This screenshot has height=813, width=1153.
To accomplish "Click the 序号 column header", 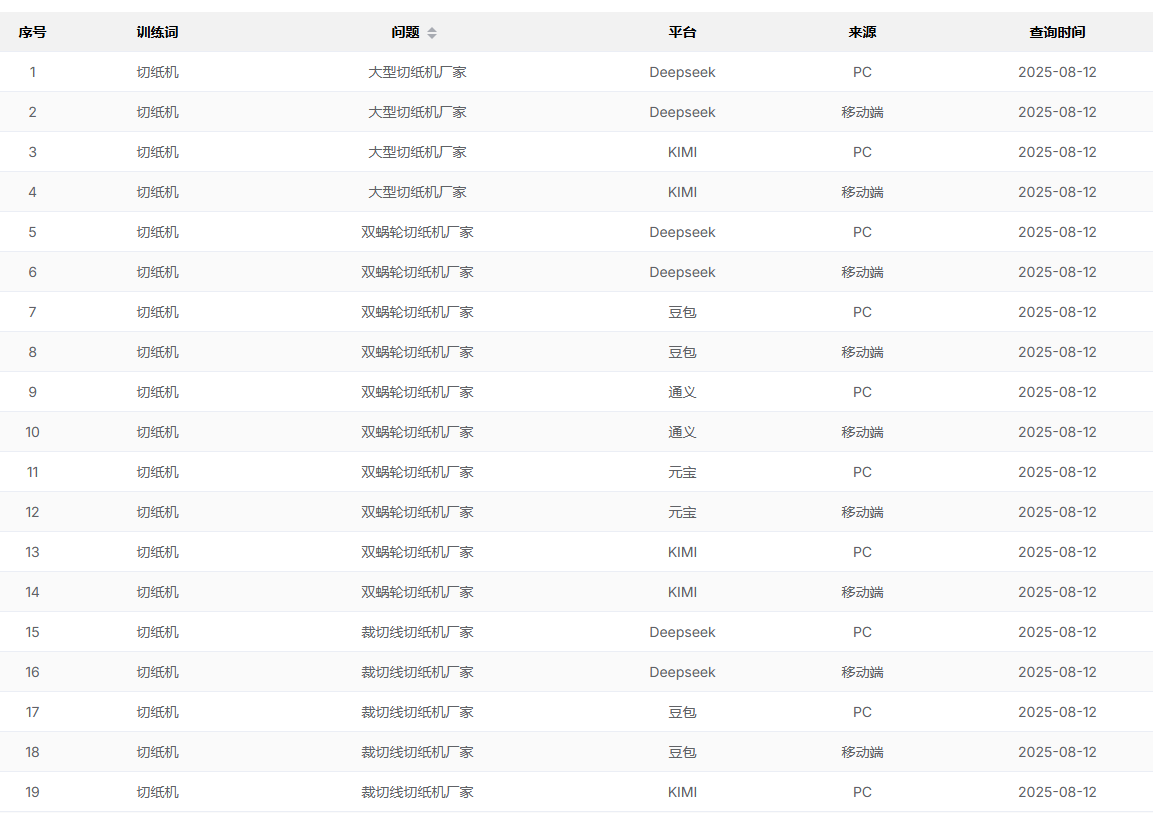I will click(x=32, y=32).
